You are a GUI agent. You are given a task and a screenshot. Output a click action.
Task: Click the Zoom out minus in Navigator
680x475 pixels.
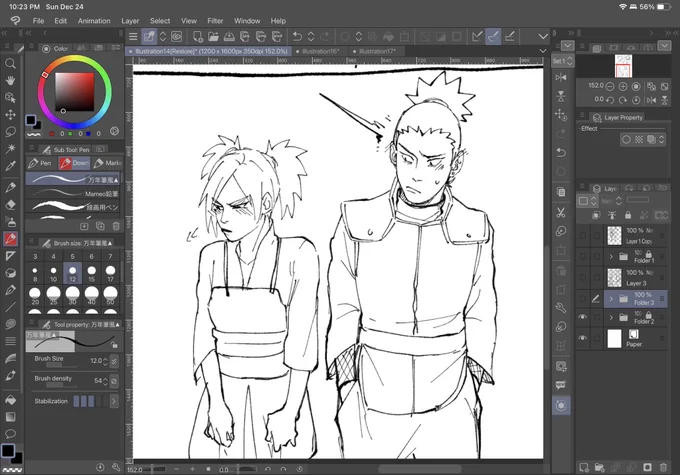coord(610,86)
